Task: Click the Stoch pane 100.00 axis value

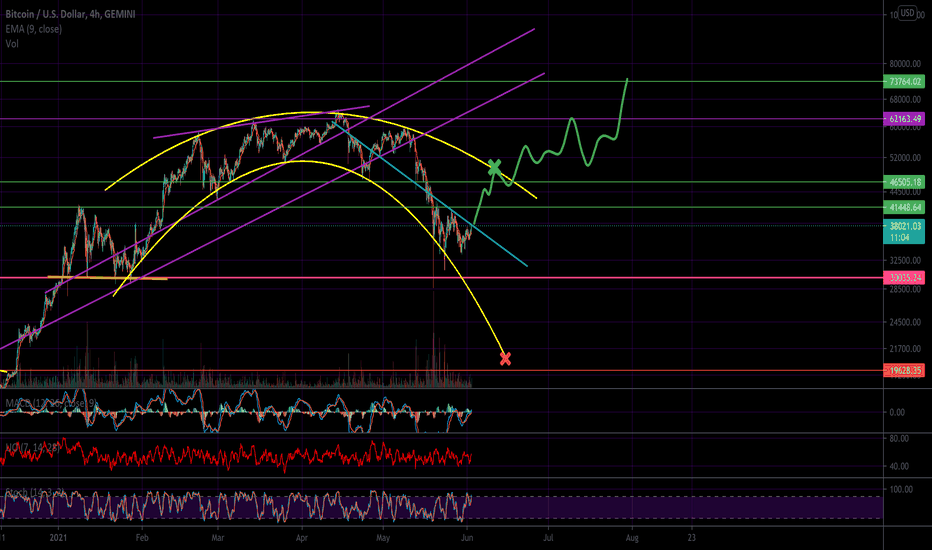Action: click(901, 489)
